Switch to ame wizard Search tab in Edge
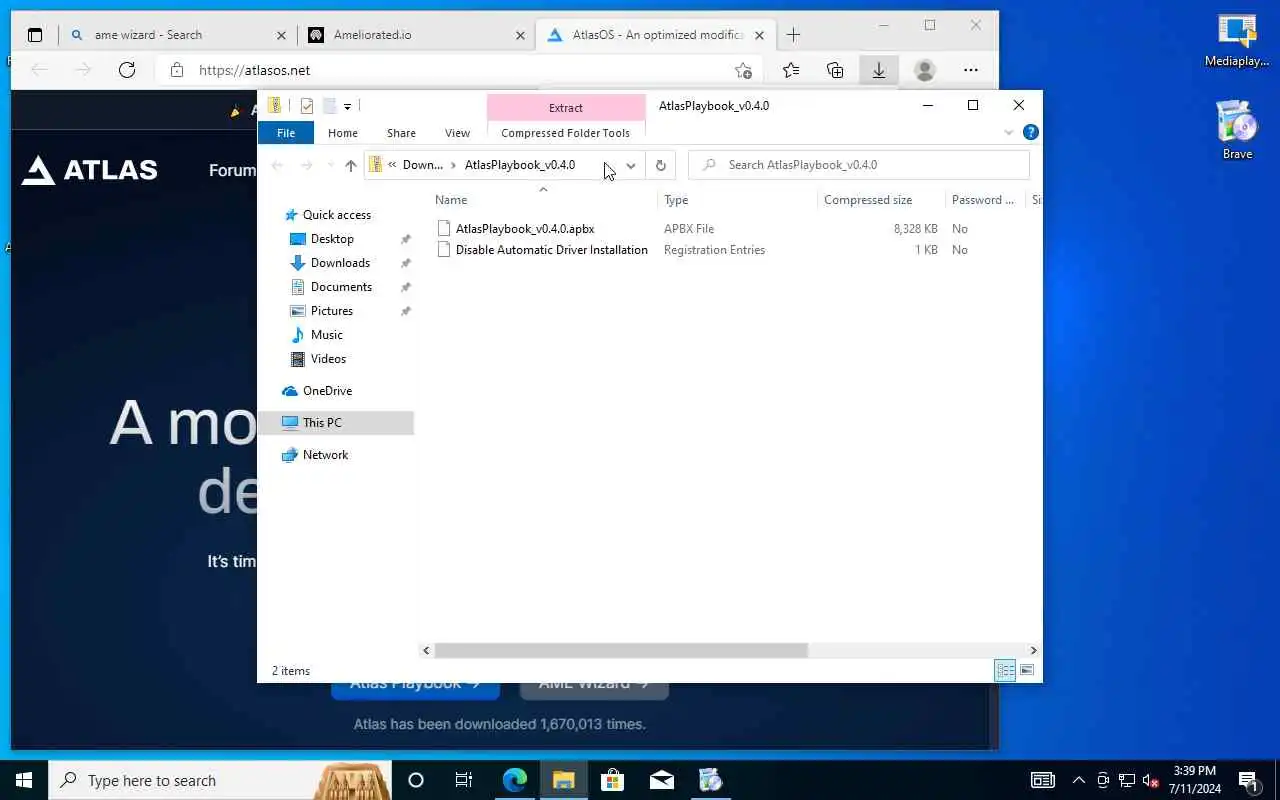1280x800 pixels. click(176, 35)
